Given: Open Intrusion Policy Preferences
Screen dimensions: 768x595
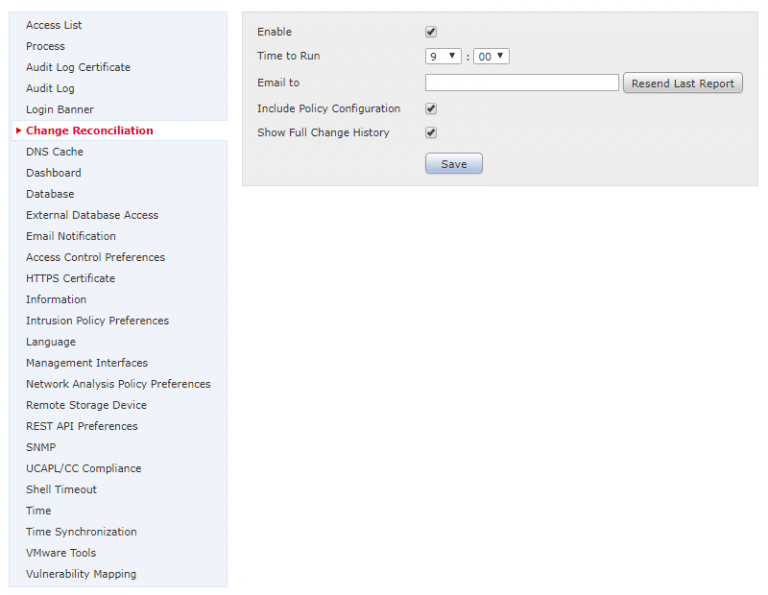Looking at the screenshot, I should tap(97, 320).
